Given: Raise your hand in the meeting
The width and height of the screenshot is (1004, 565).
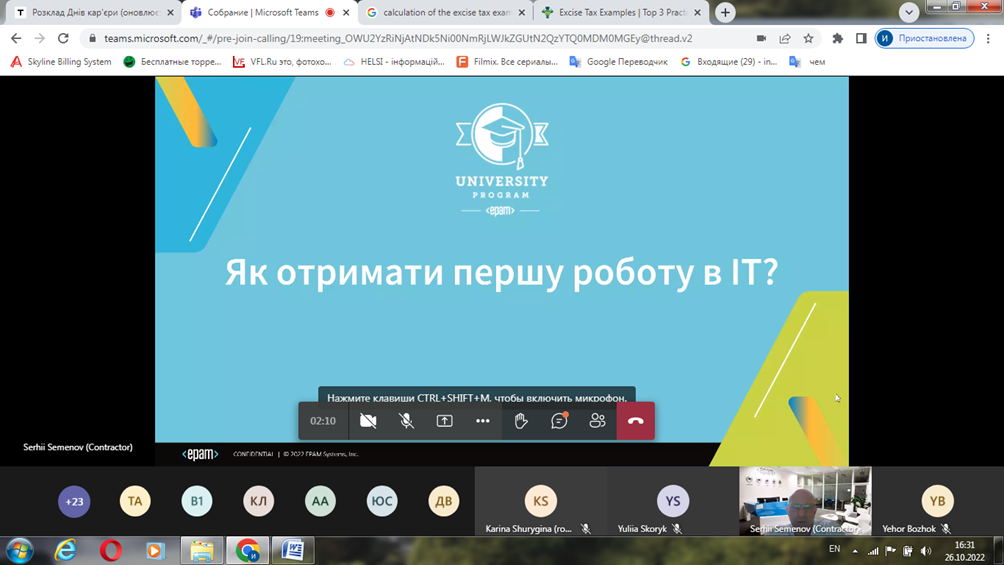Looking at the screenshot, I should click(x=521, y=421).
